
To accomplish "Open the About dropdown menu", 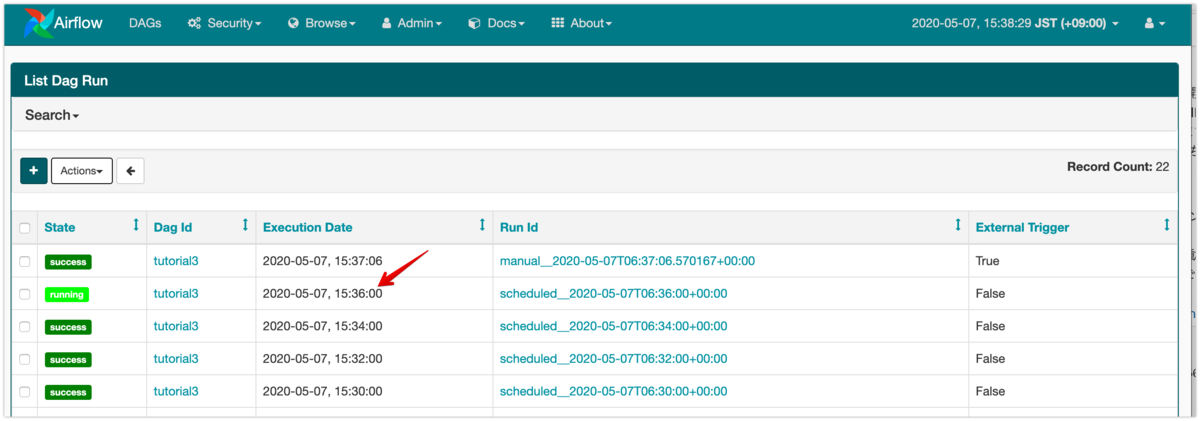I will 581,23.
